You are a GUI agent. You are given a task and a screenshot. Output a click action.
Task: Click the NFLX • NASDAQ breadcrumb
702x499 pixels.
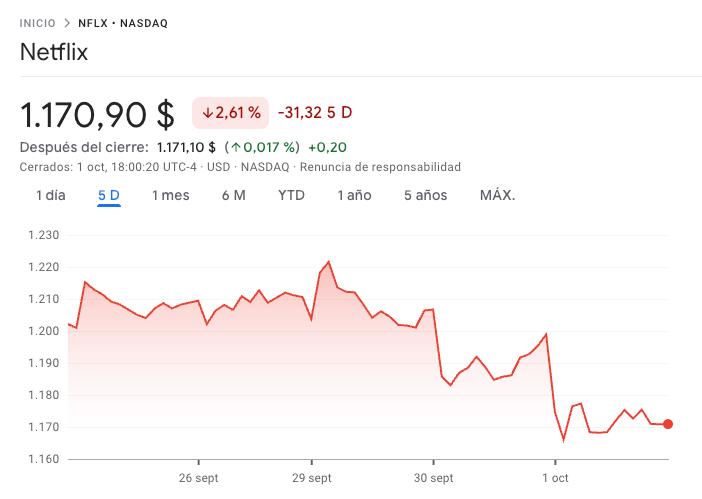(x=122, y=23)
